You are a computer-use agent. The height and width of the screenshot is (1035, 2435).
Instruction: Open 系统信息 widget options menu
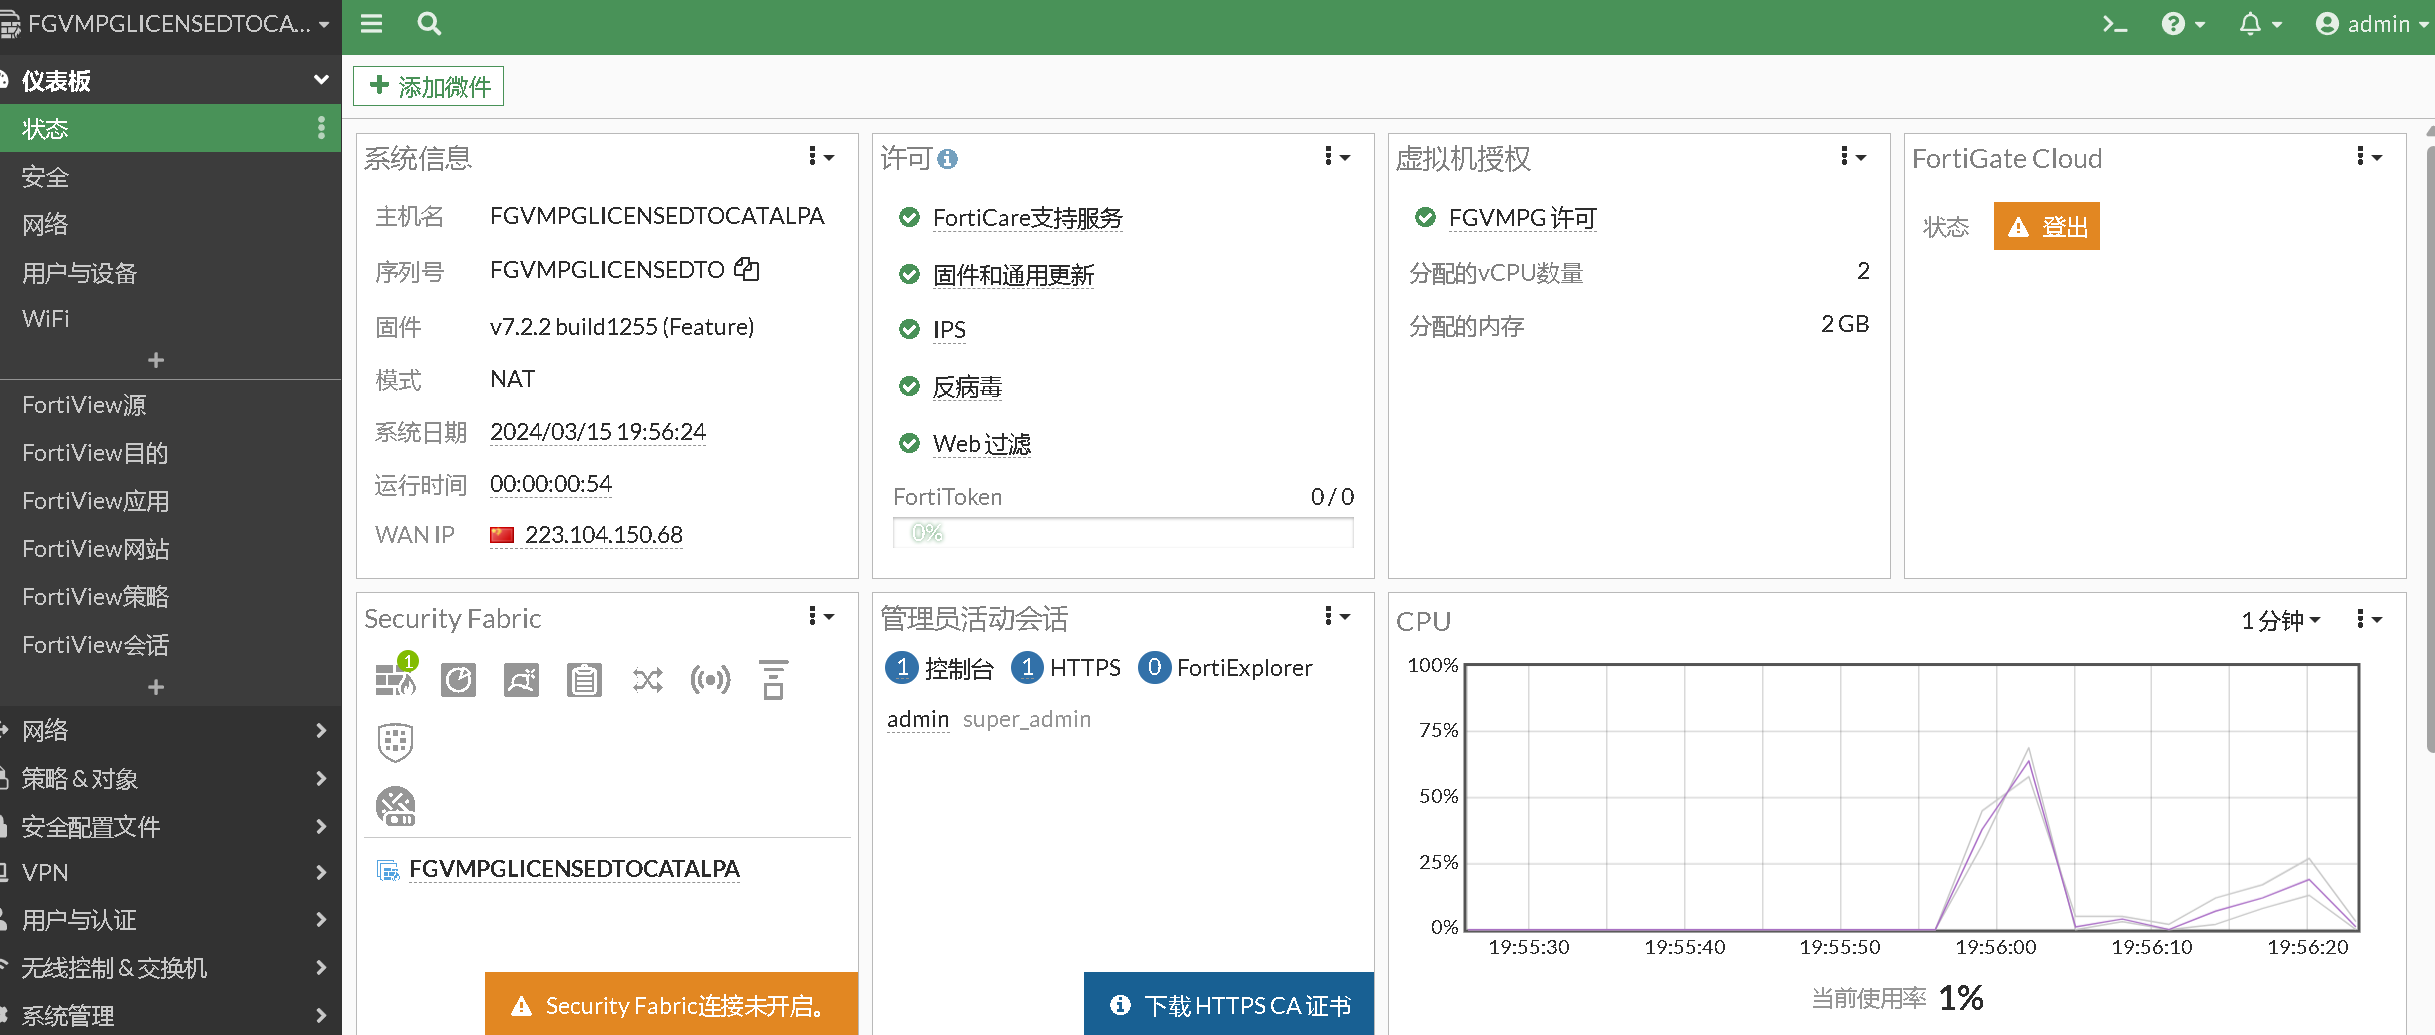pyautogui.click(x=821, y=157)
